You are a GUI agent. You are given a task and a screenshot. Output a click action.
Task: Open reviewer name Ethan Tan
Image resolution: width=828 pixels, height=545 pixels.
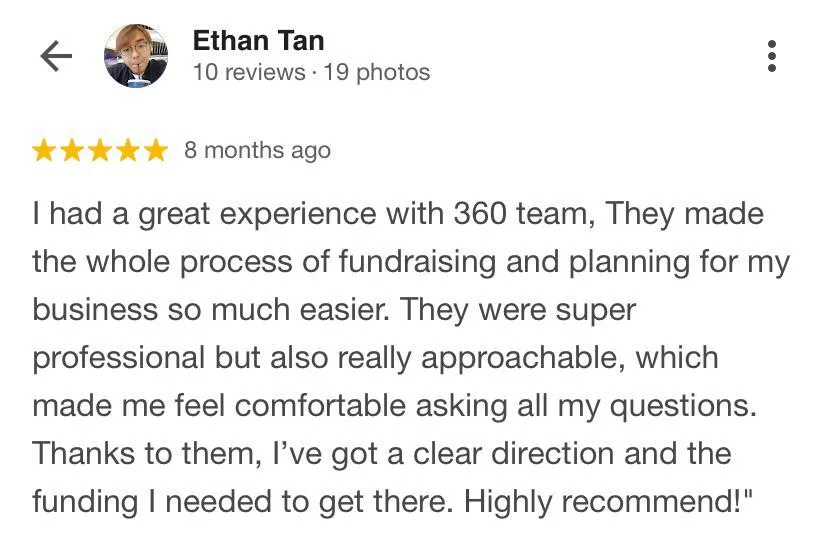pos(258,41)
